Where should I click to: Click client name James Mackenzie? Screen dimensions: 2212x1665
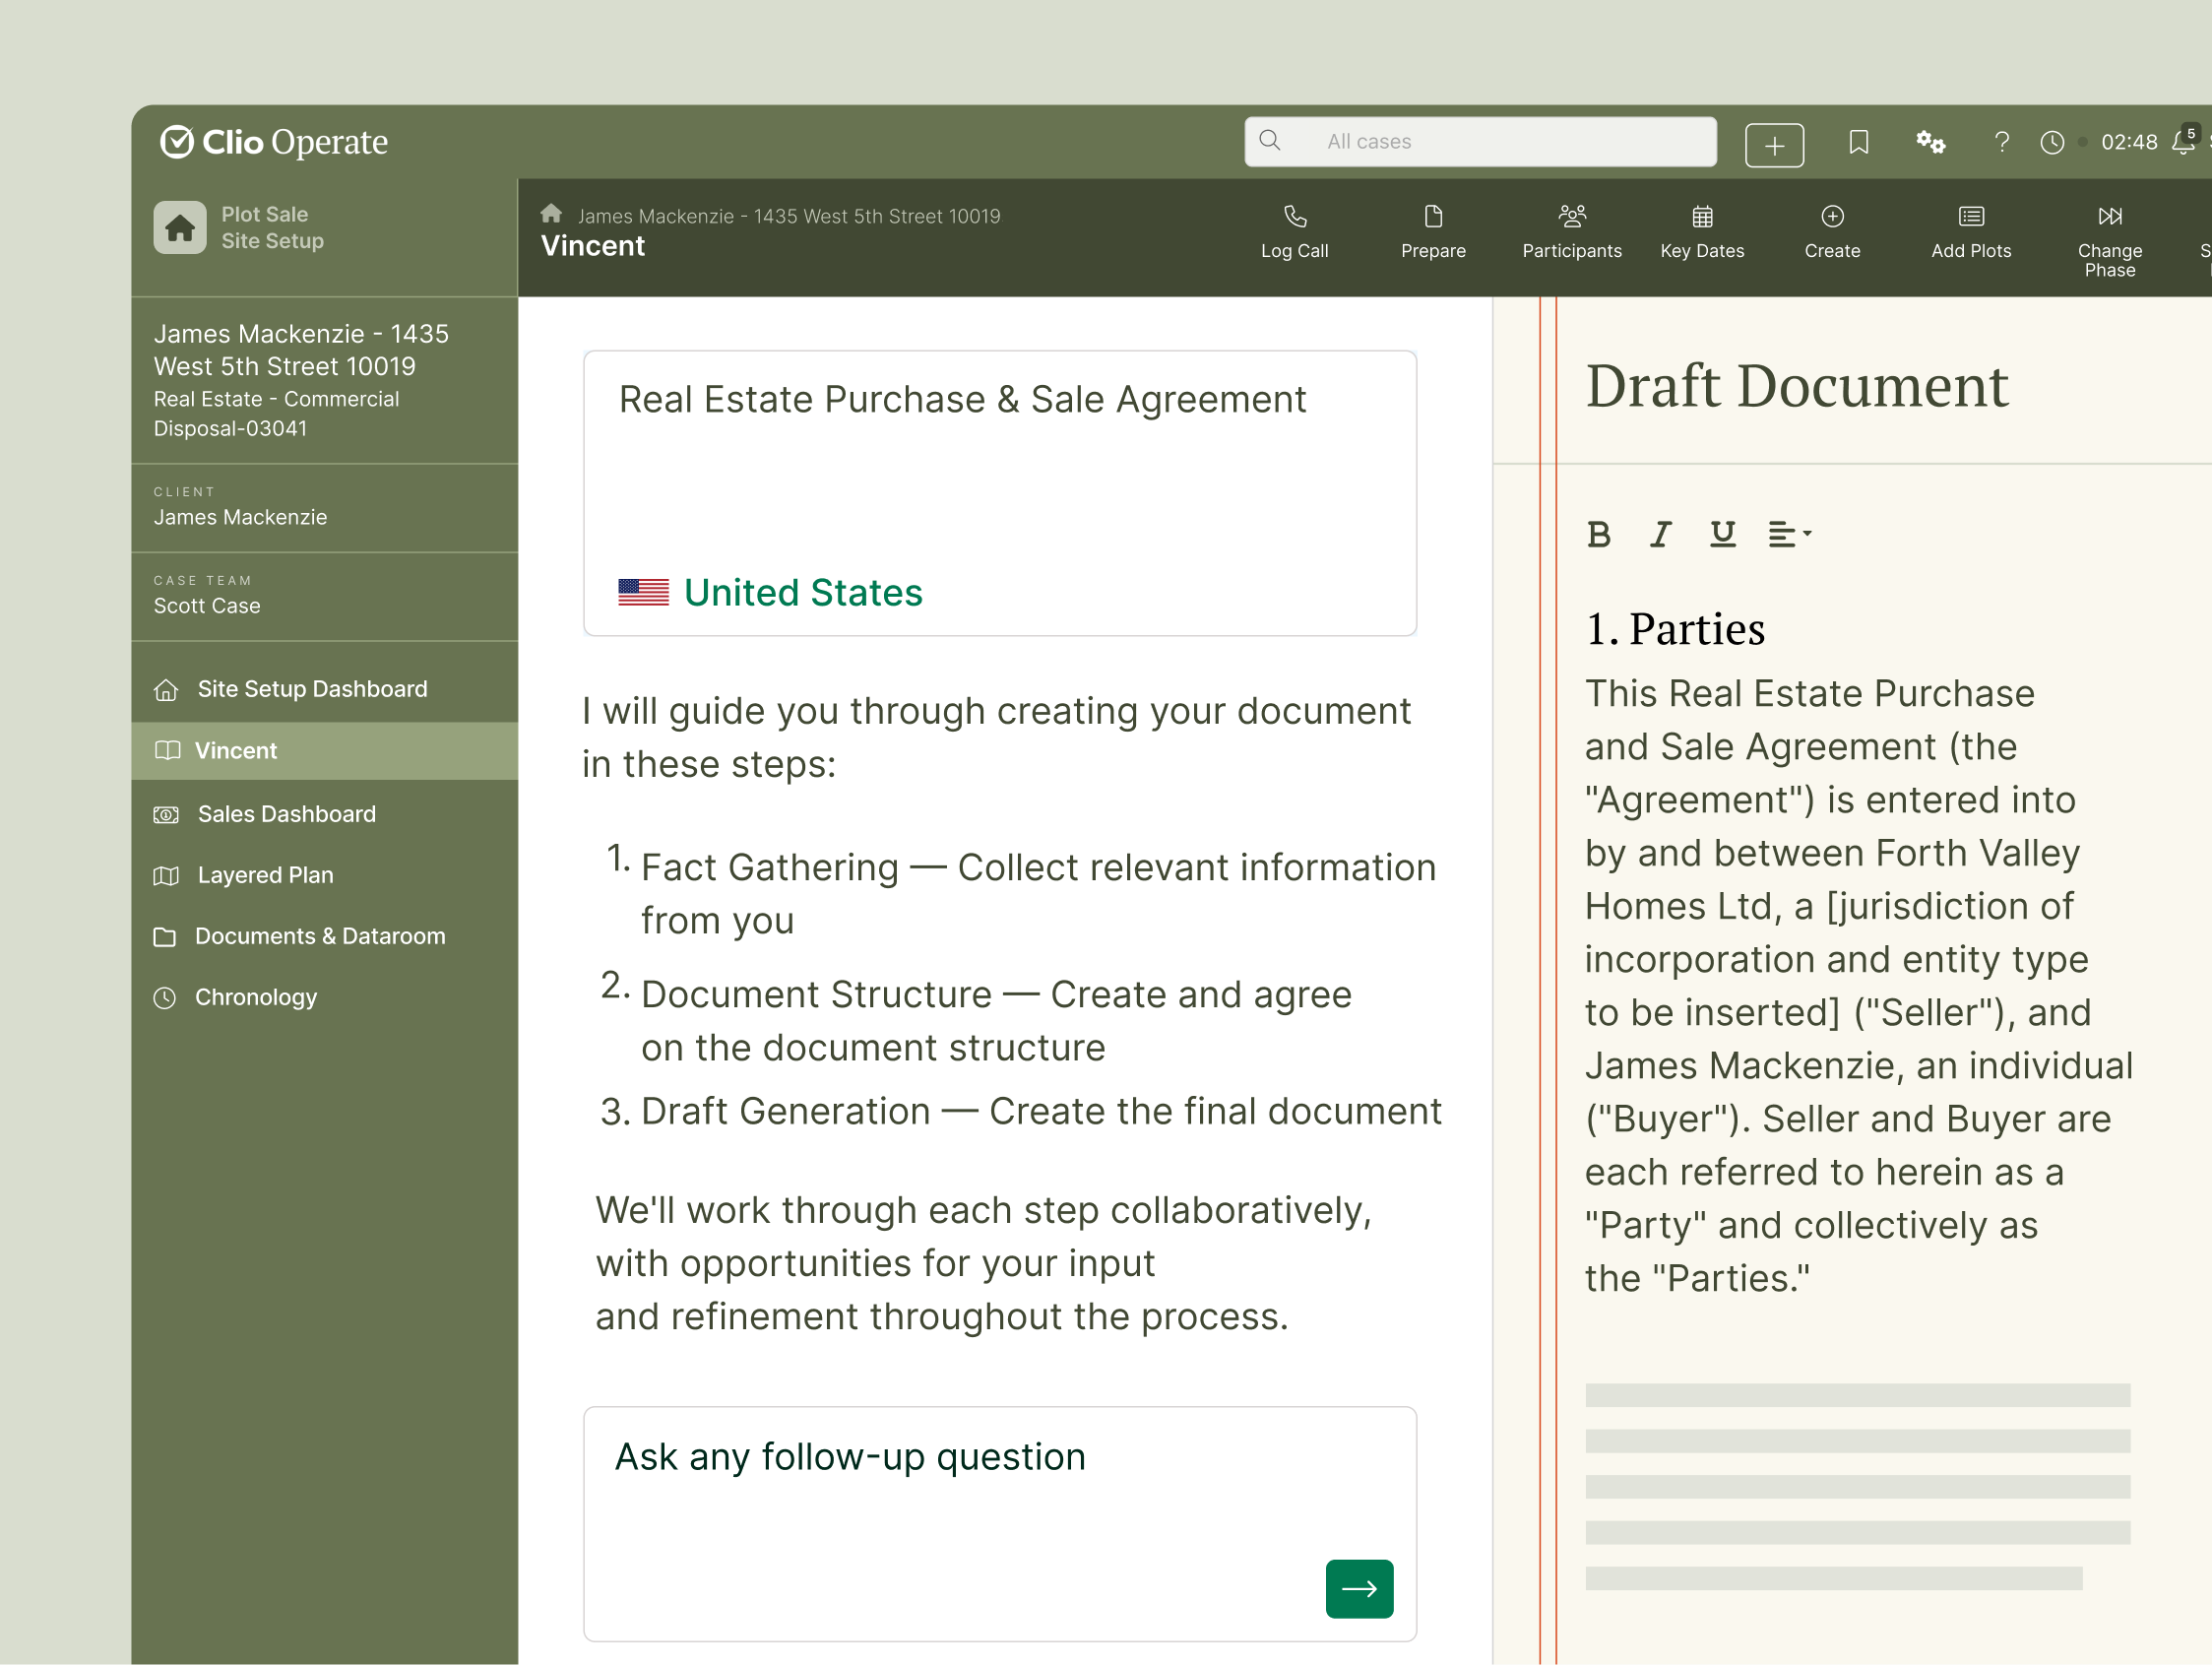point(240,517)
